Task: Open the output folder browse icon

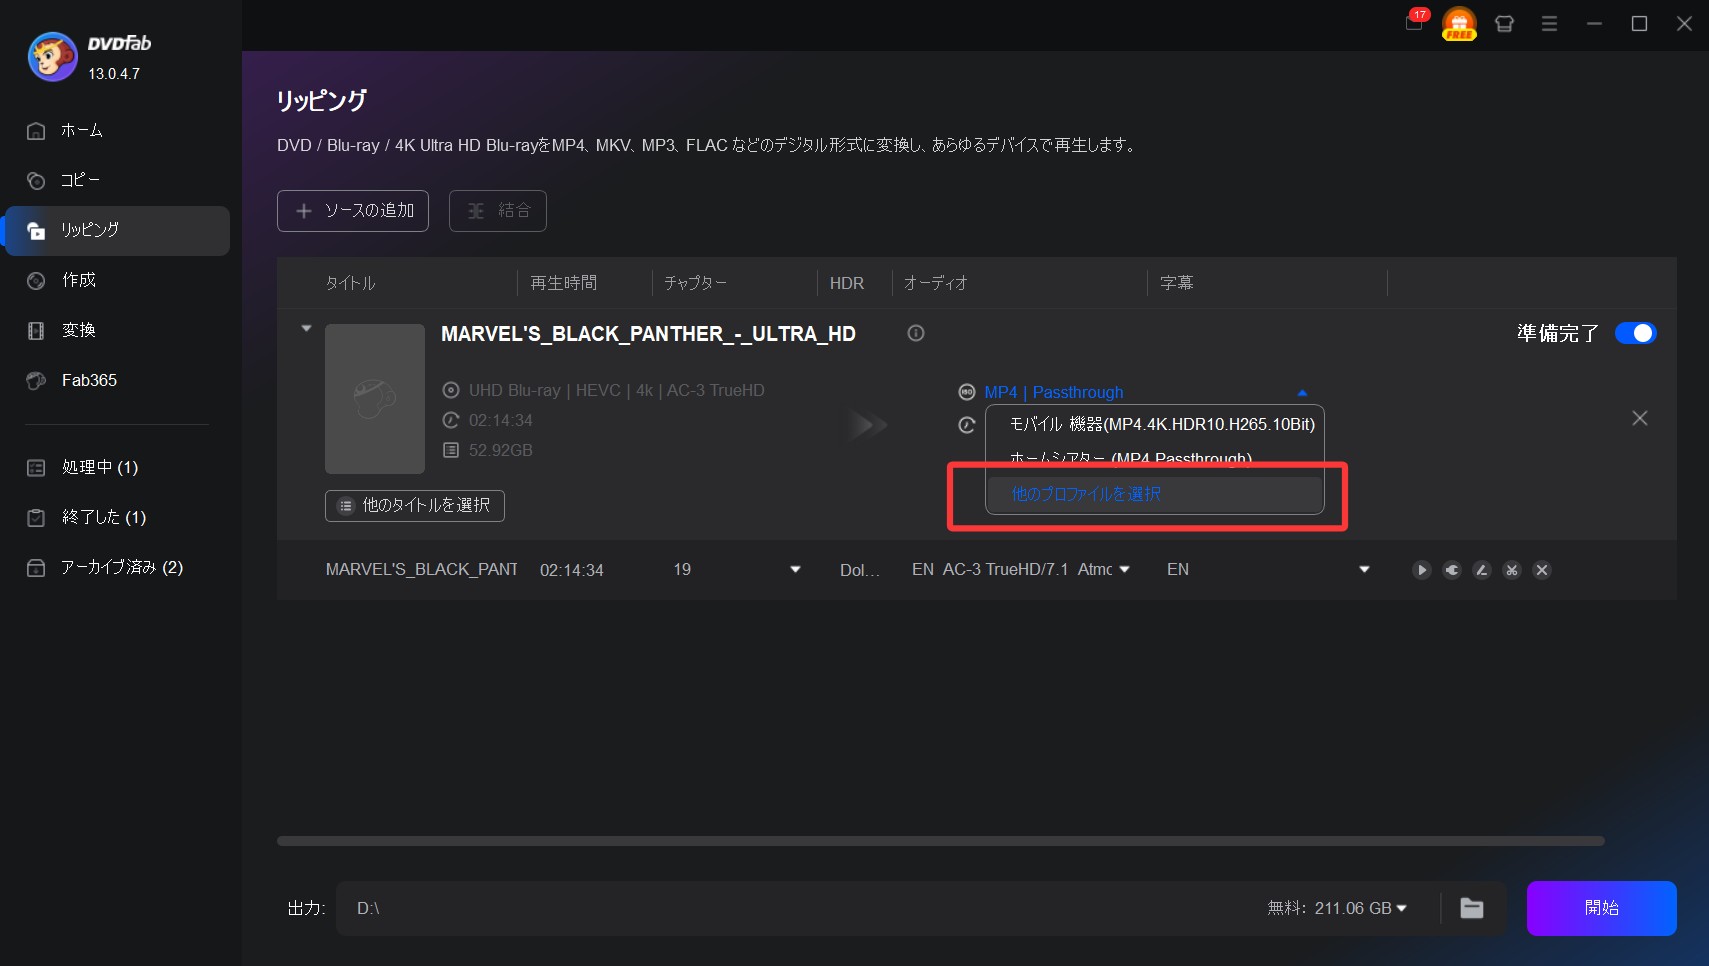Action: (1472, 908)
